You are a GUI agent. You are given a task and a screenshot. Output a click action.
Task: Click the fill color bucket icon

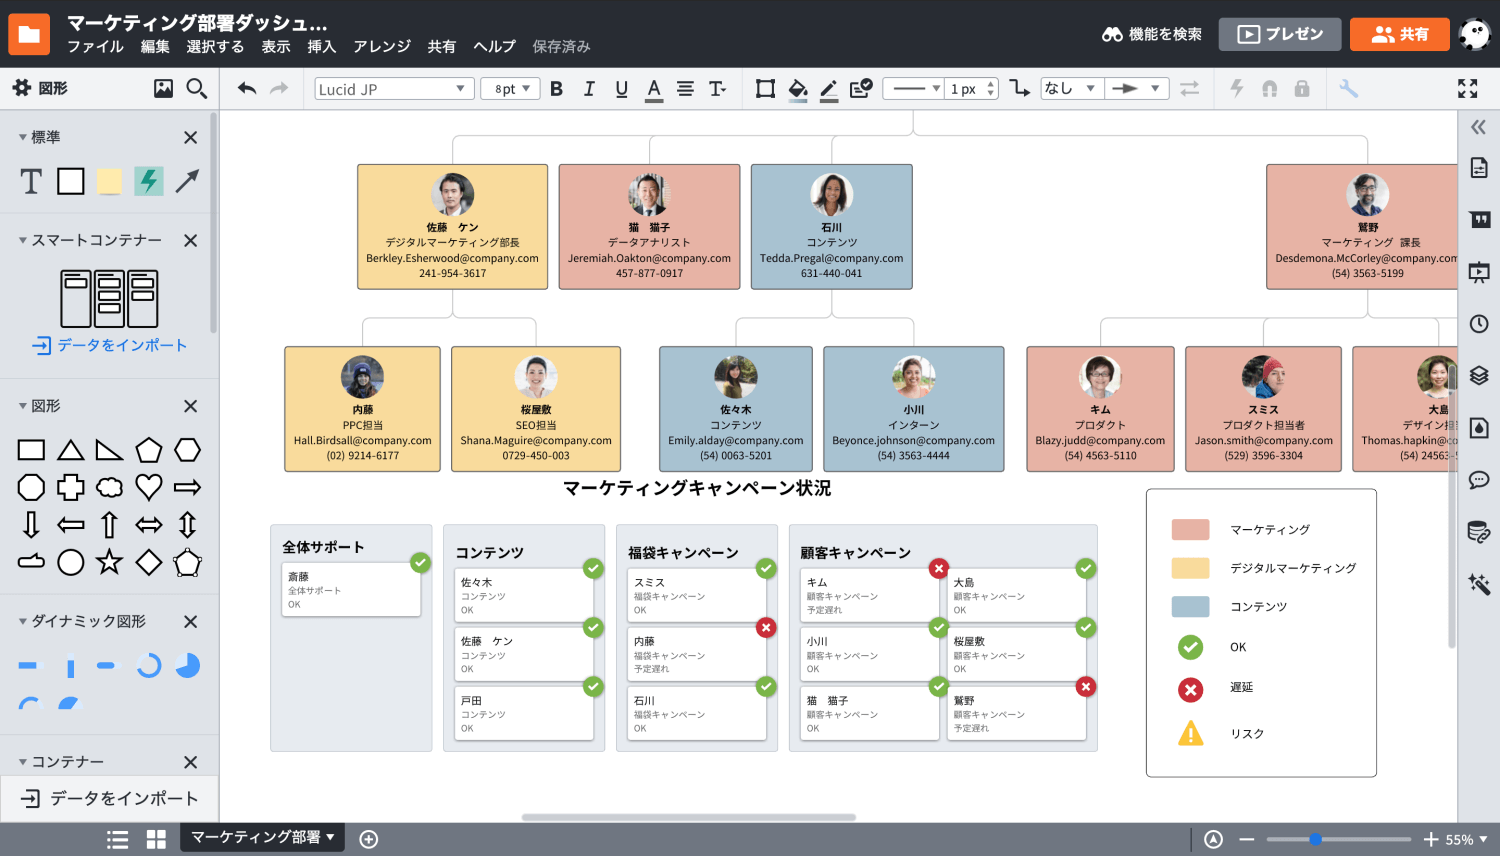[797, 89]
